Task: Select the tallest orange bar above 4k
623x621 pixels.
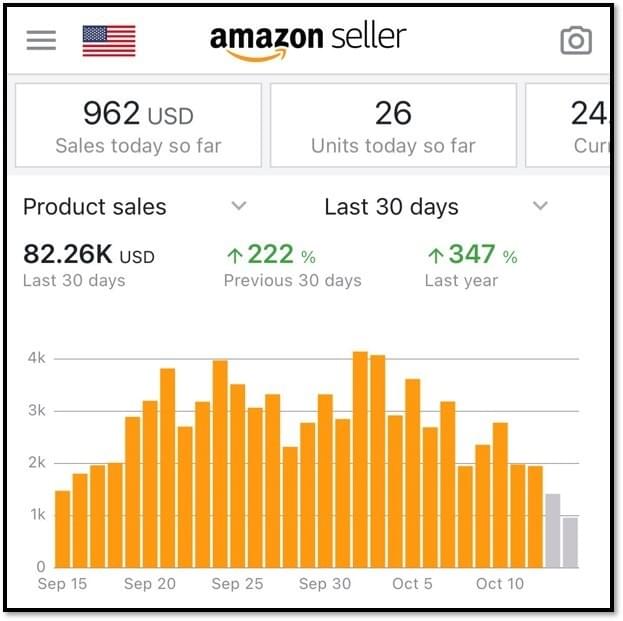Action: [x=360, y=459]
